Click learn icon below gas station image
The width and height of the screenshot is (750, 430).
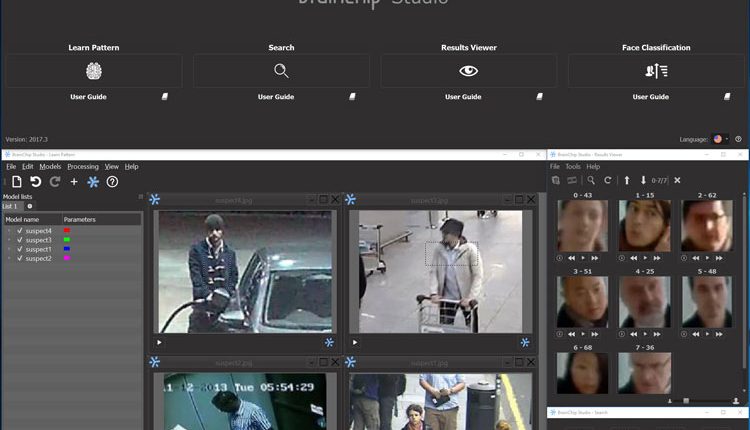click(329, 342)
